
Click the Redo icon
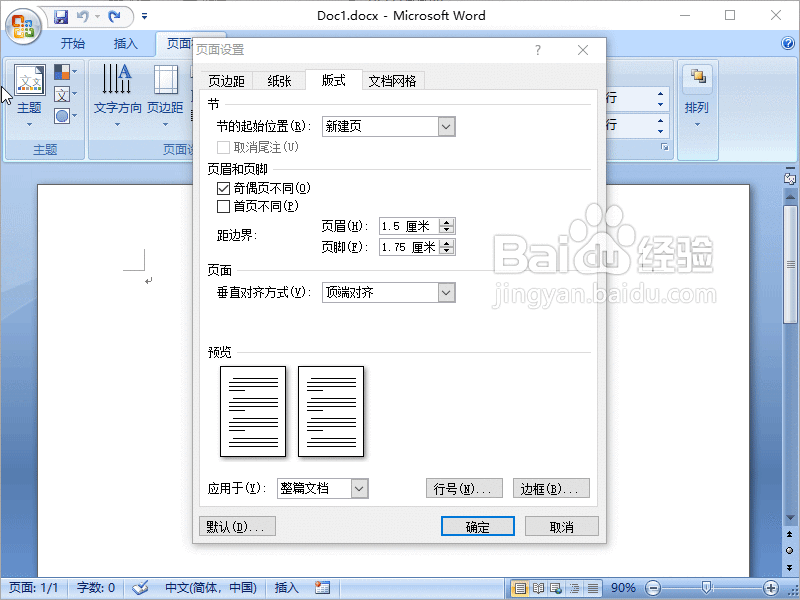tap(113, 16)
